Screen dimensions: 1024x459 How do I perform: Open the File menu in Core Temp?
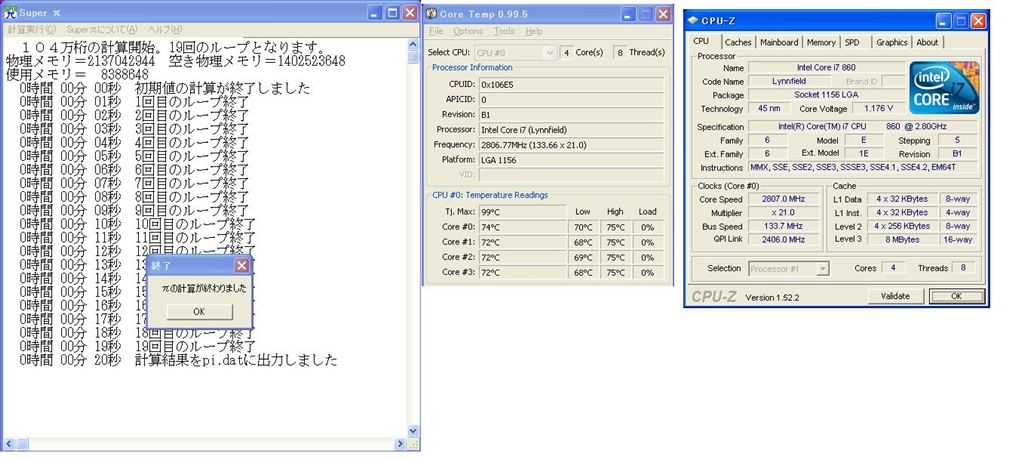(436, 31)
